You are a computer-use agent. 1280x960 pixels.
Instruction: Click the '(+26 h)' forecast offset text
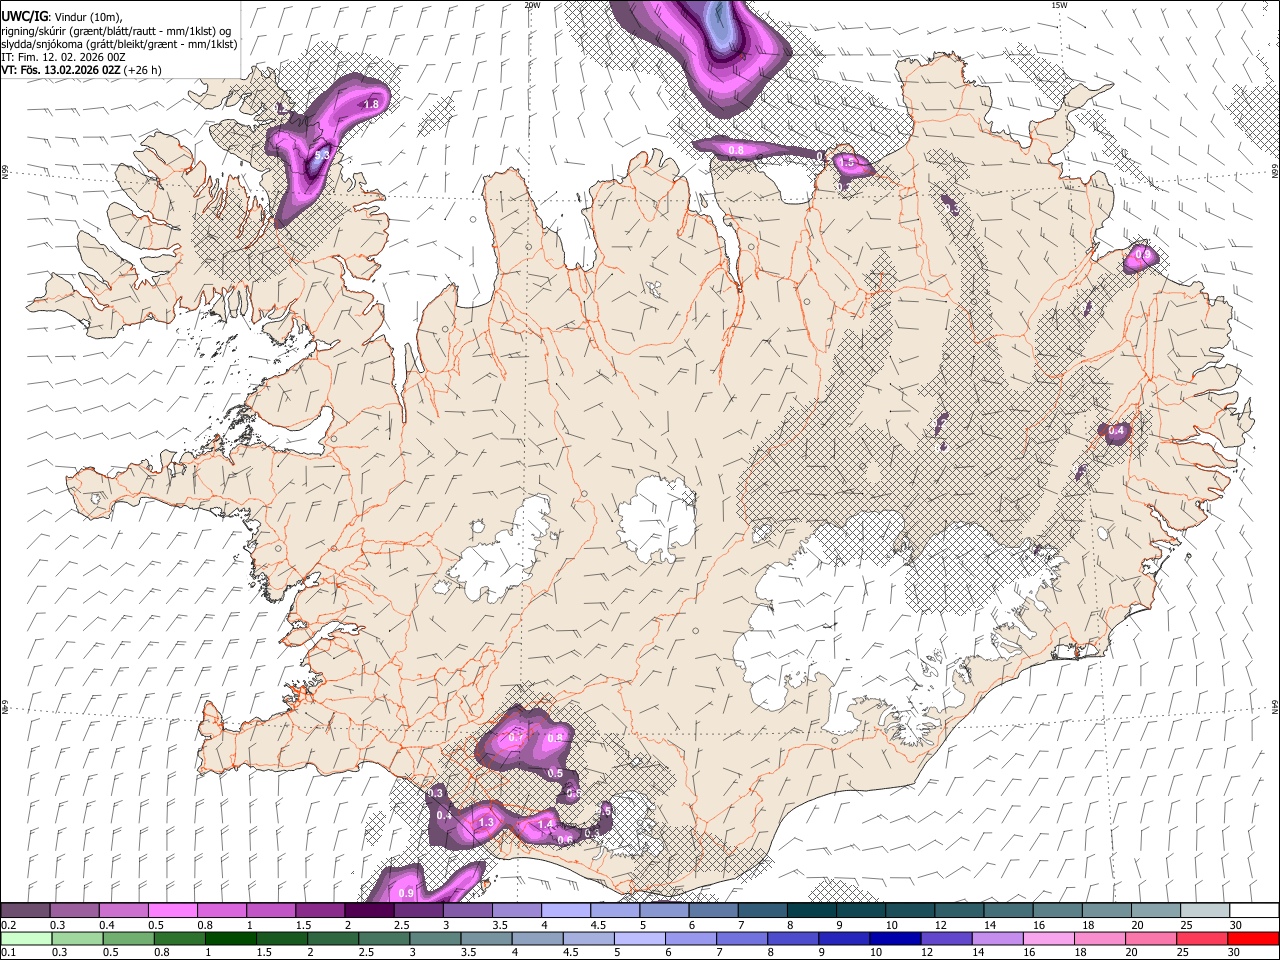[x=143, y=70]
